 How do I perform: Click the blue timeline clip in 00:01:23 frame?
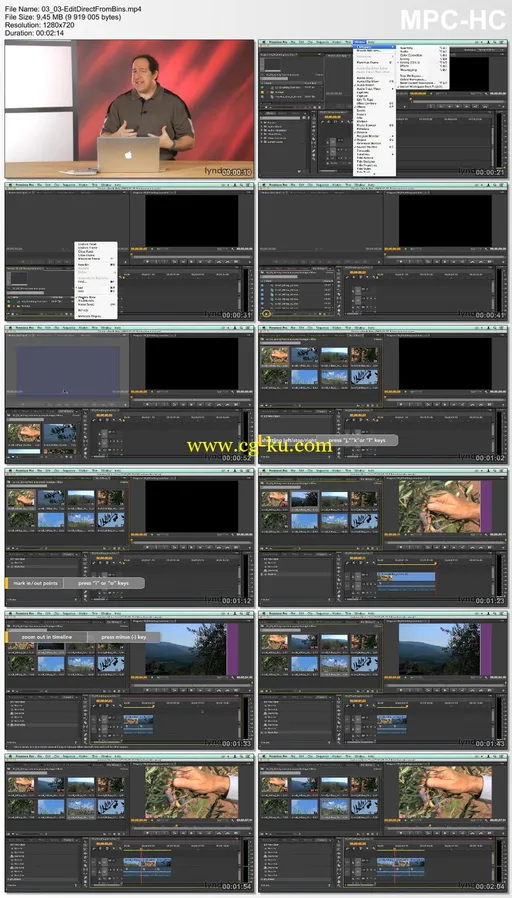point(406,576)
